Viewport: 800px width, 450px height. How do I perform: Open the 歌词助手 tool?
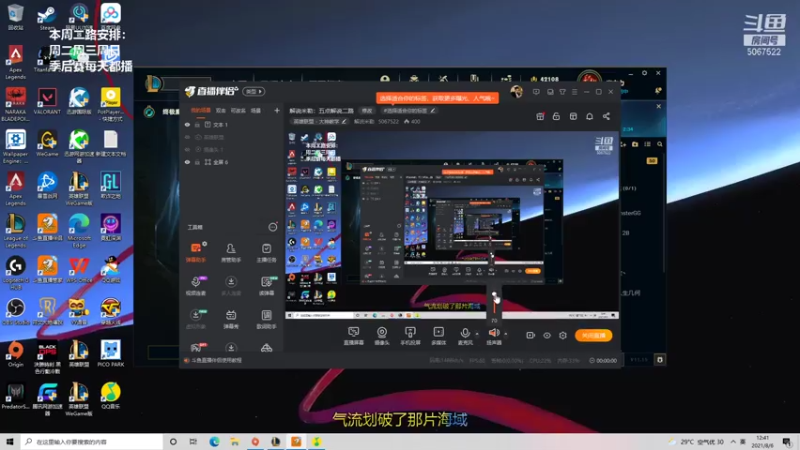(x=266, y=319)
